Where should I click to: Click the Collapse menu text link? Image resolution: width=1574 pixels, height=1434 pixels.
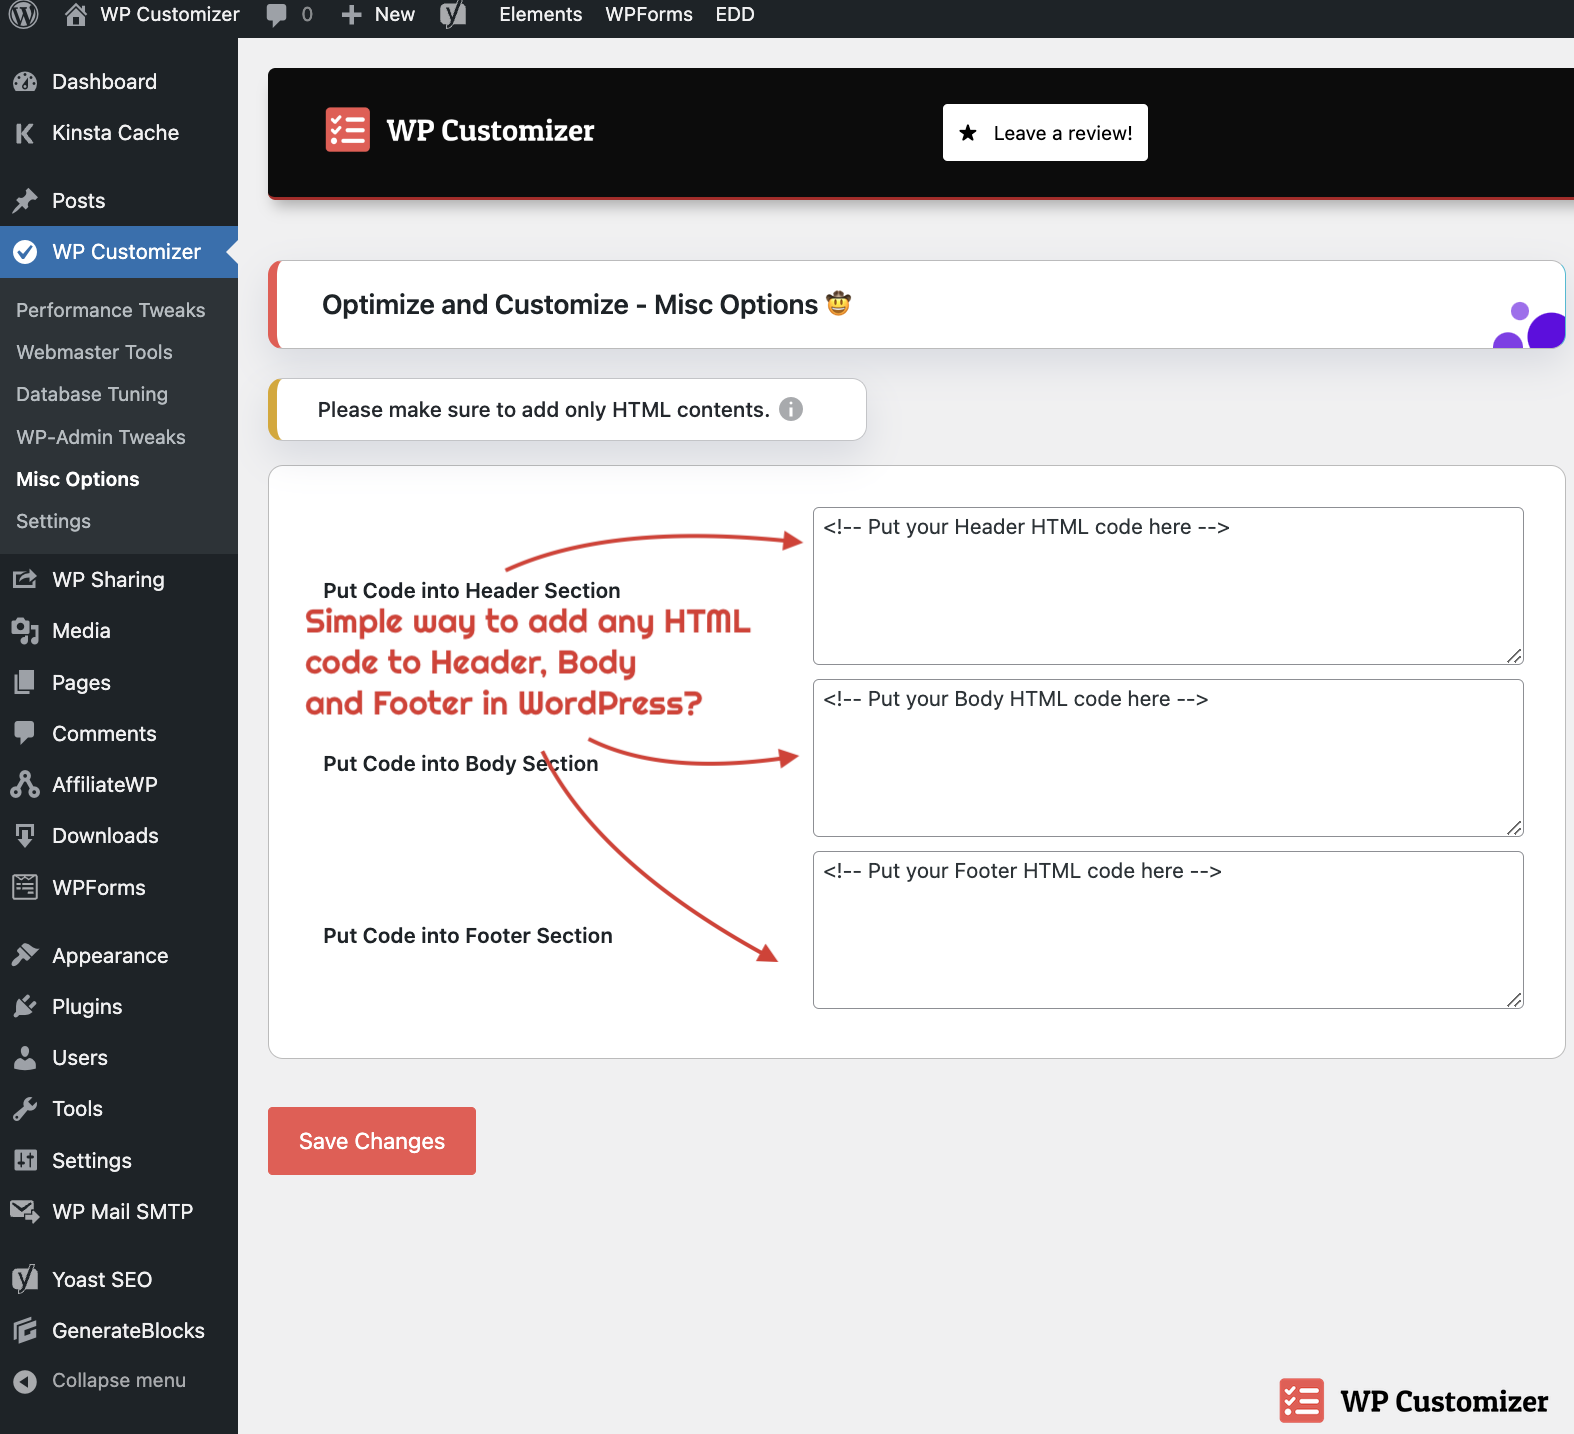coord(119,1381)
